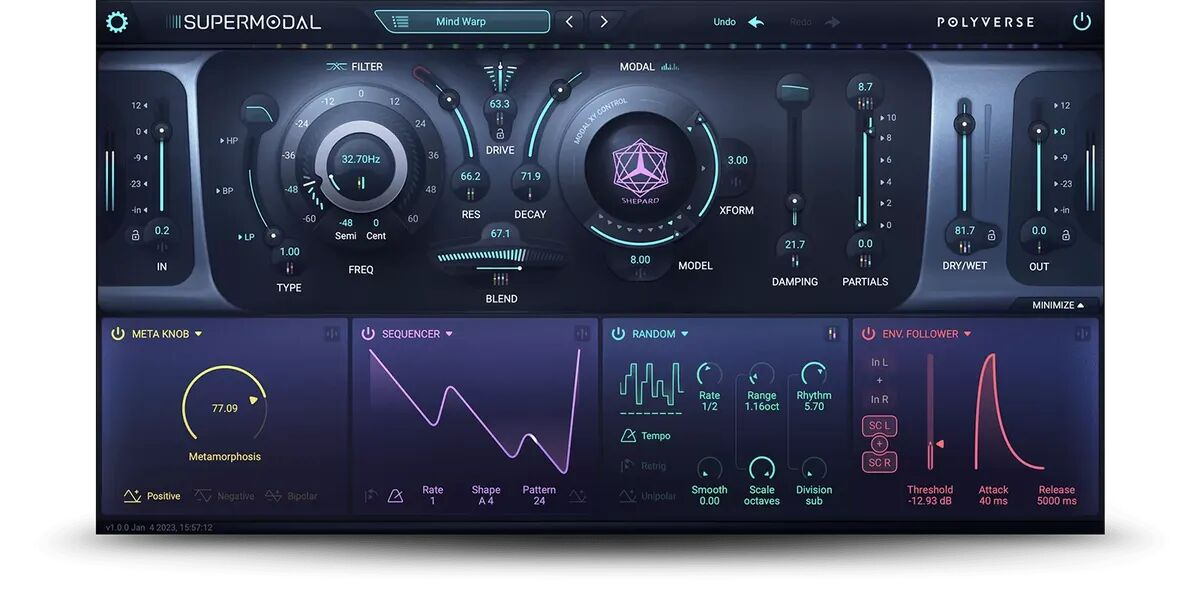Click the Undo arrow icon
Screen dimensions: 1200x601
point(756,22)
